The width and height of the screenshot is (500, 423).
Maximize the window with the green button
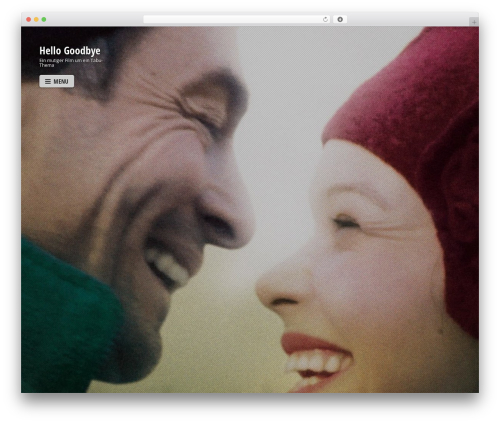44,20
